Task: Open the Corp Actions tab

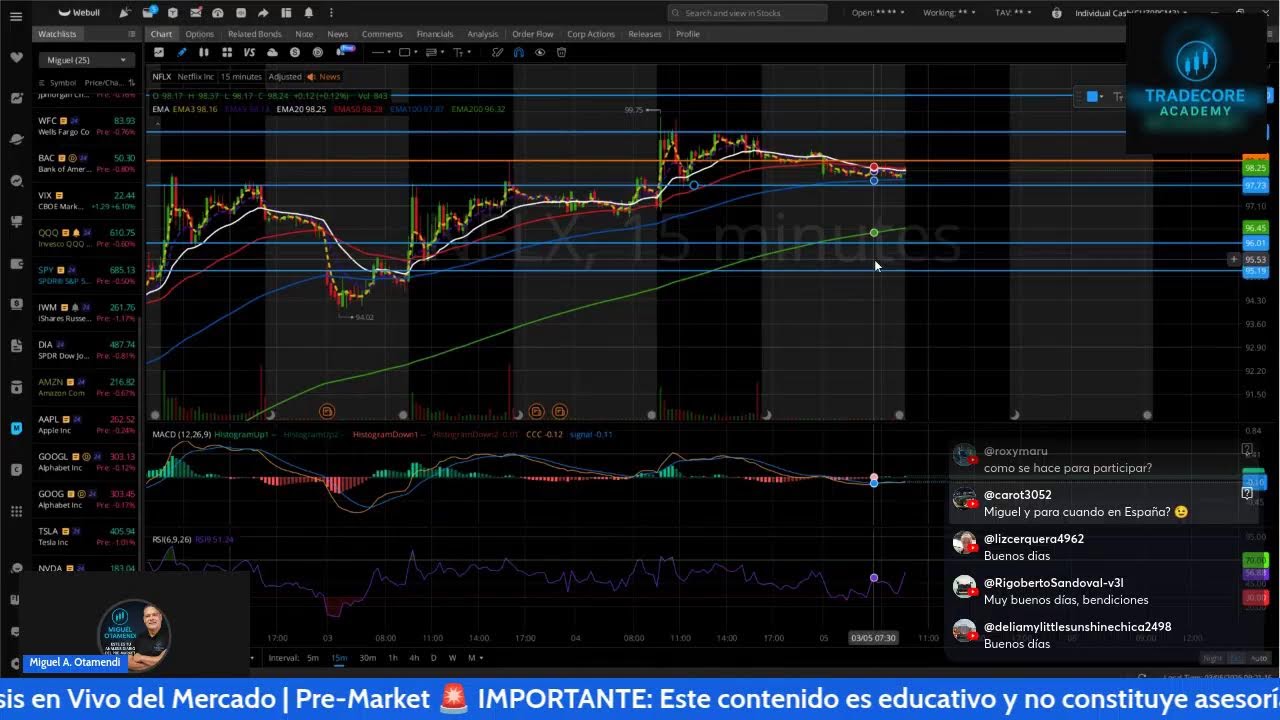Action: 590,34
